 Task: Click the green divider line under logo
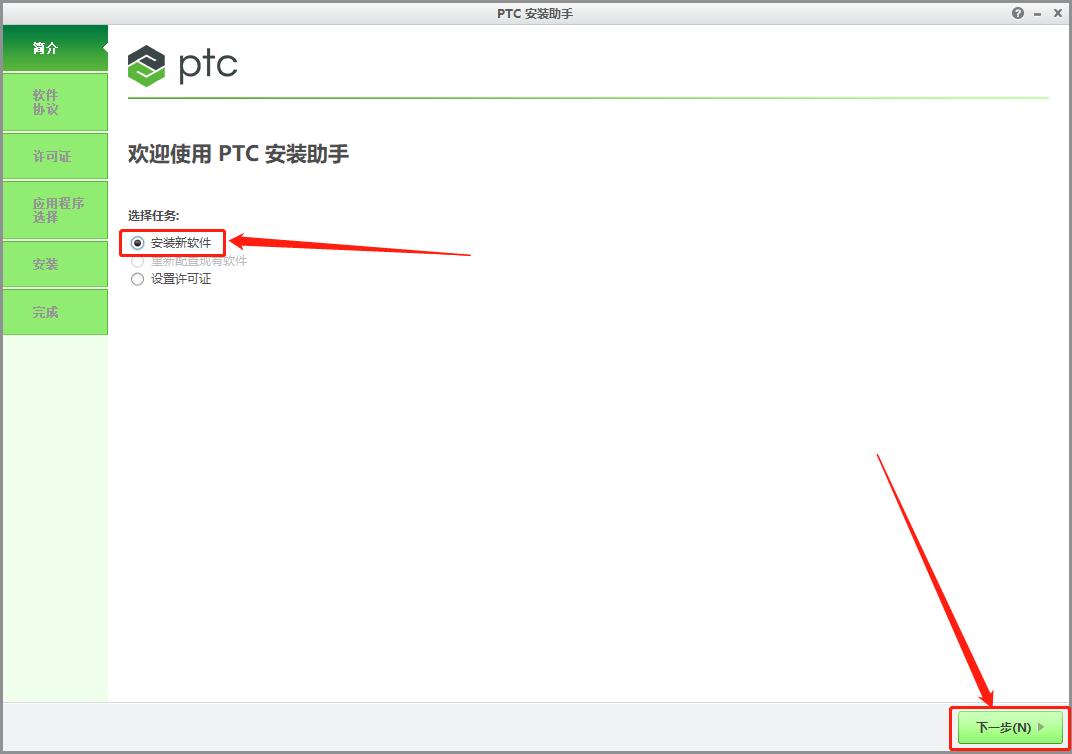pos(588,98)
